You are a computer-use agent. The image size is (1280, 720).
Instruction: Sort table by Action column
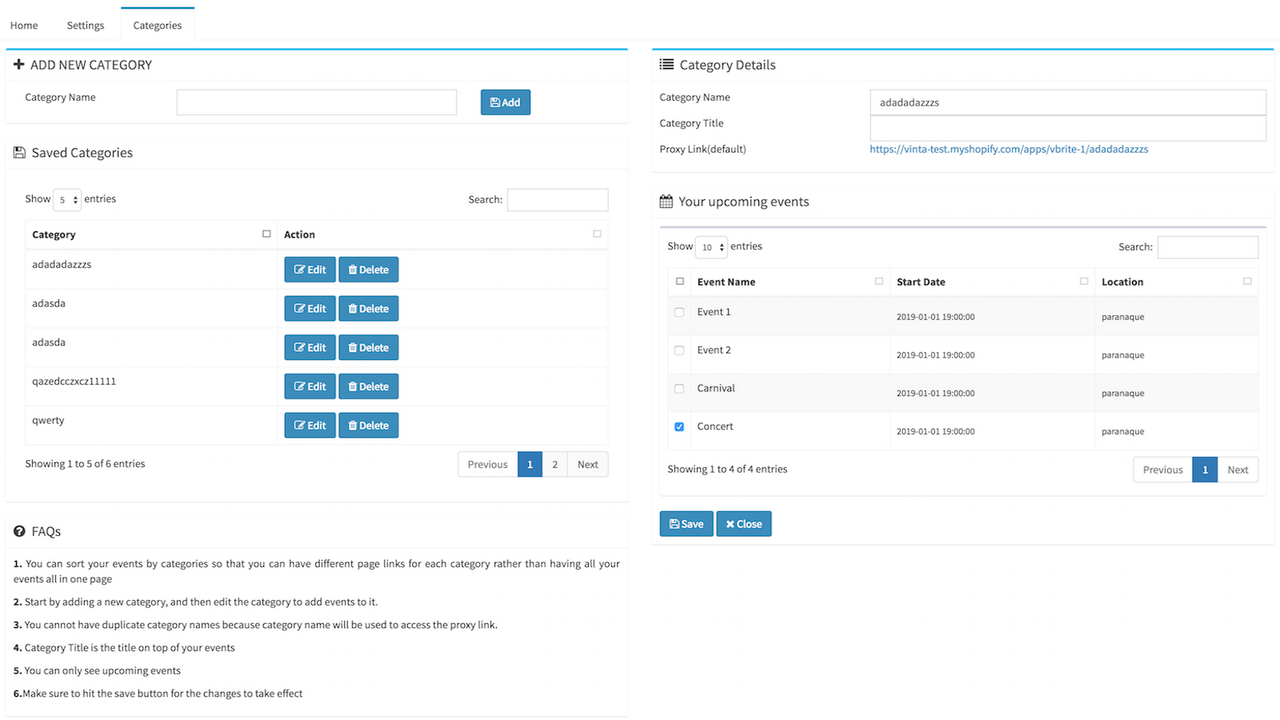[x=443, y=235]
